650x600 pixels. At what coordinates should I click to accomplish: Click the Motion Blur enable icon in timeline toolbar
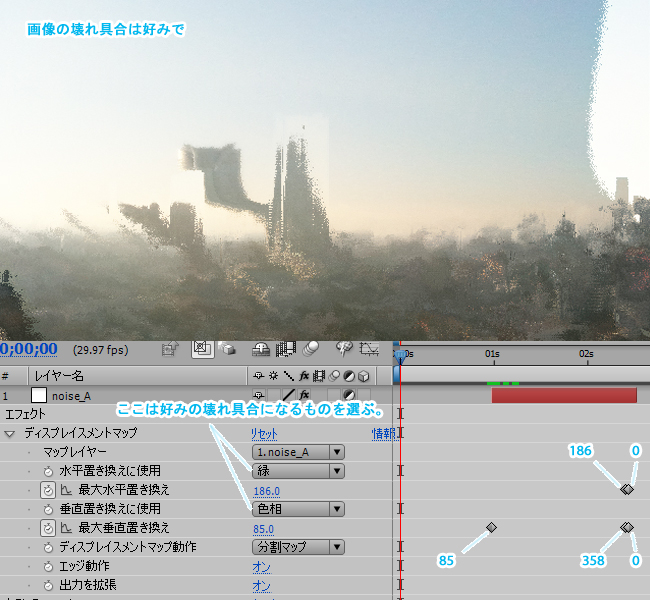coord(310,349)
